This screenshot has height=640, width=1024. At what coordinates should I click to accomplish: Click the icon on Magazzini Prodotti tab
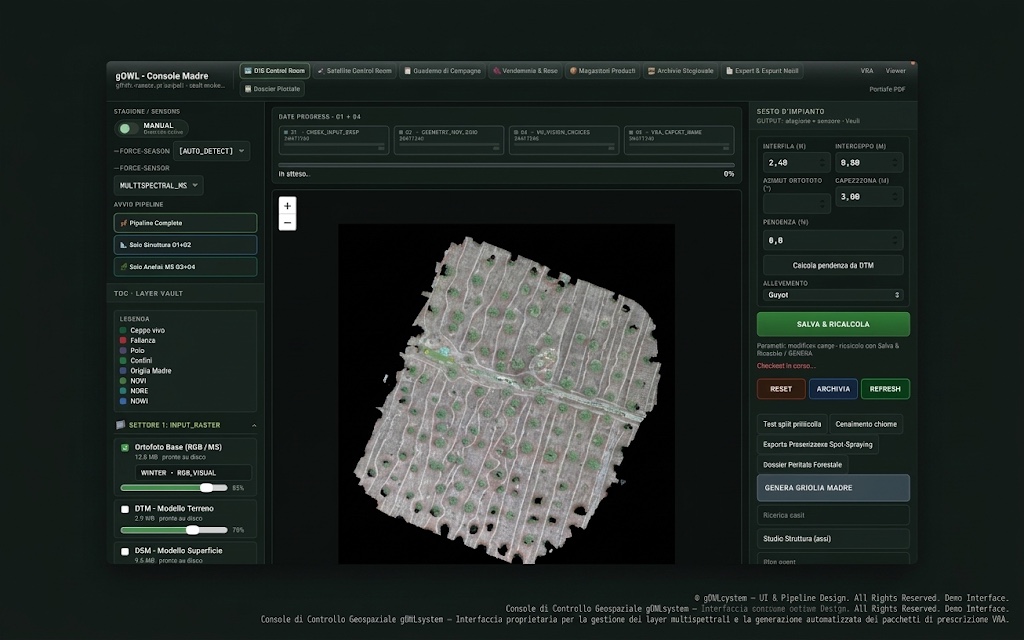click(573, 71)
